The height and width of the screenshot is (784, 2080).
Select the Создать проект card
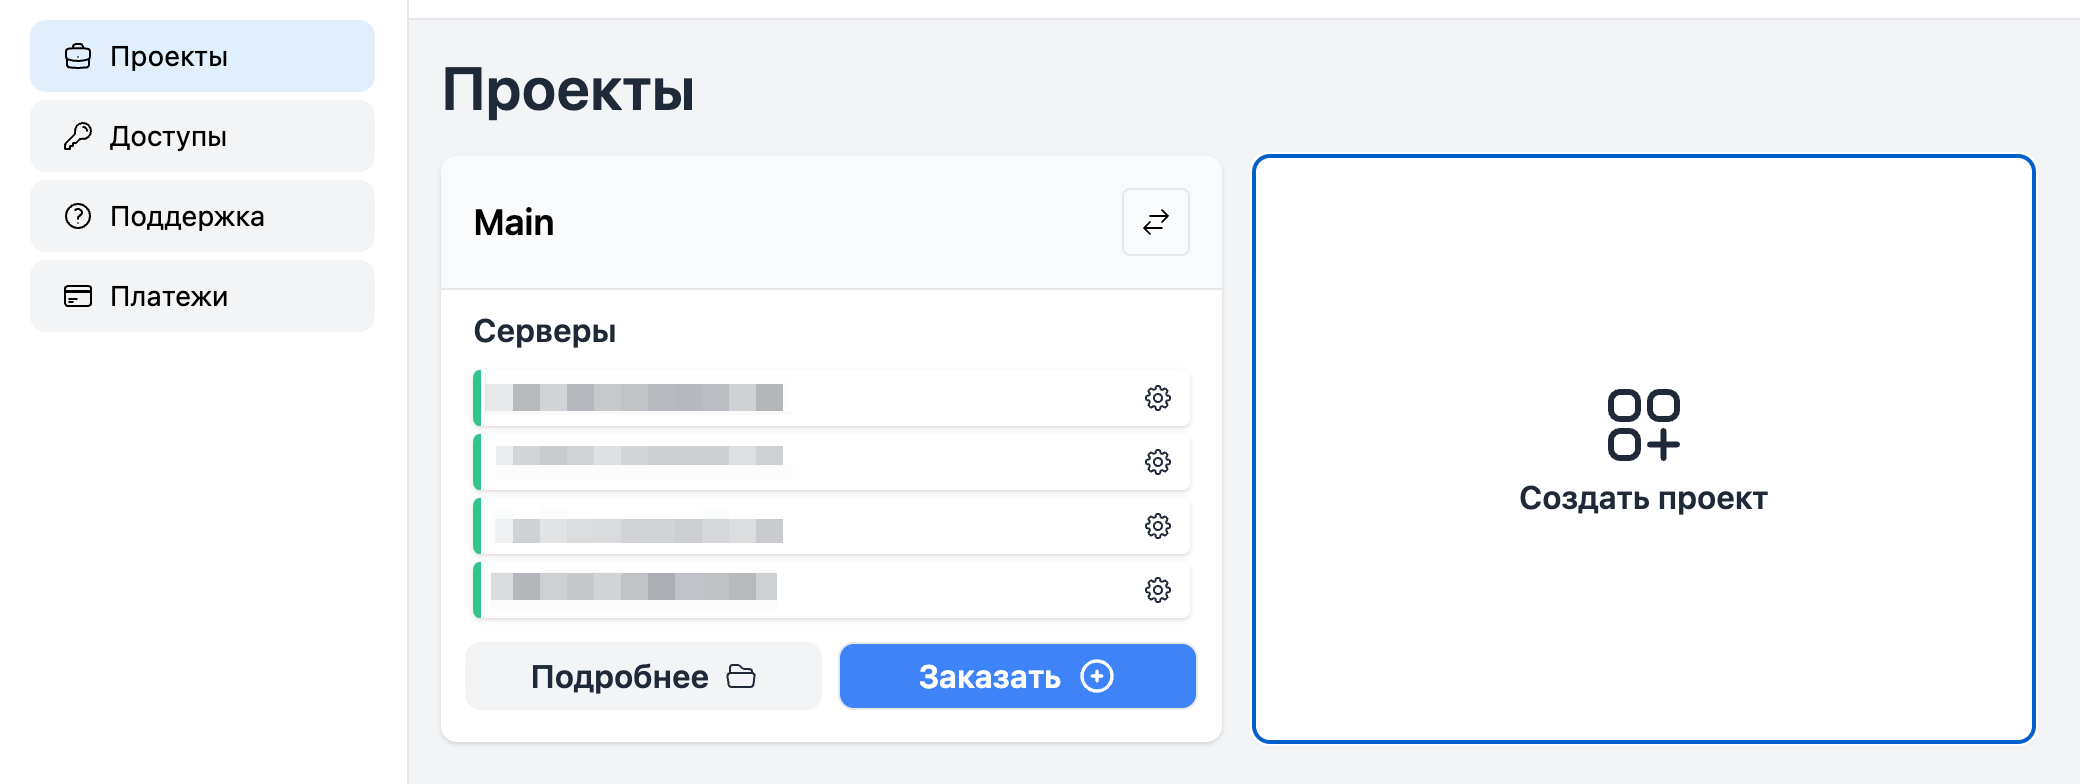pos(1643,449)
